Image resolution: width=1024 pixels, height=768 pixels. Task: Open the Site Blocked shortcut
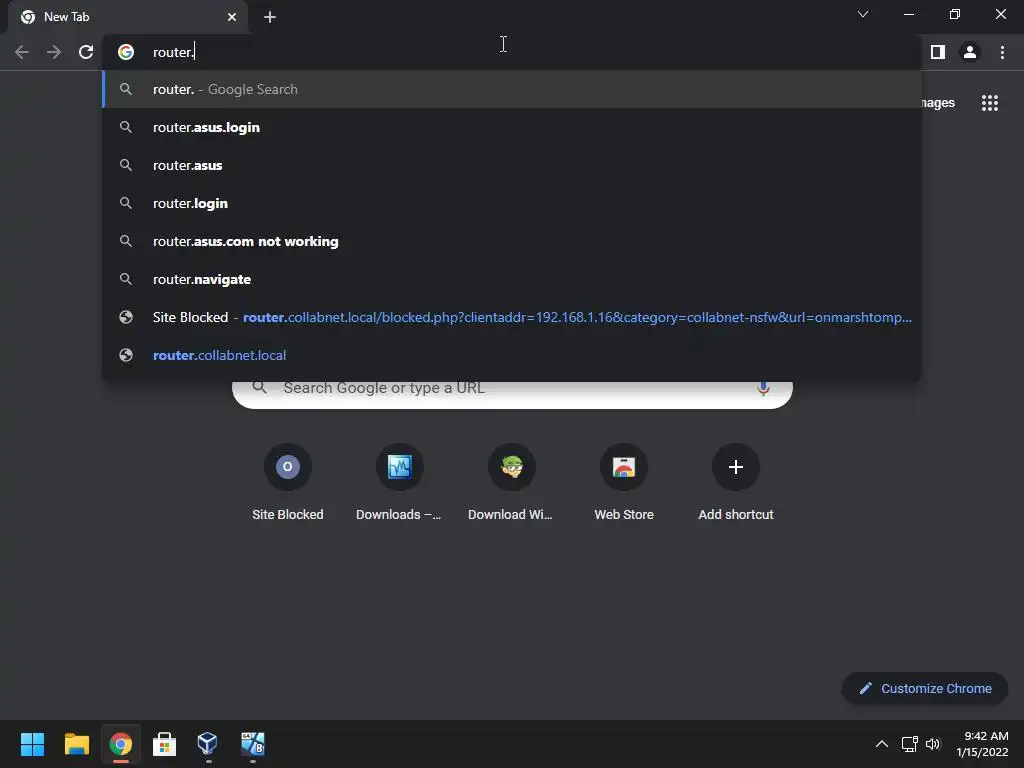[x=287, y=483]
